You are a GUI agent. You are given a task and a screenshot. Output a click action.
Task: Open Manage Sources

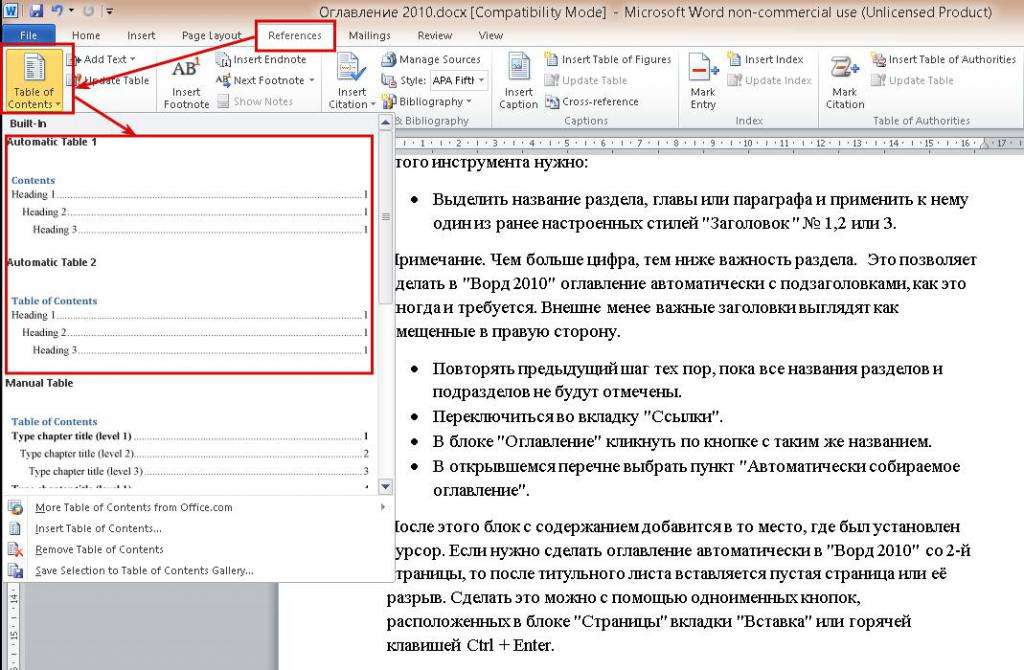tap(431, 59)
